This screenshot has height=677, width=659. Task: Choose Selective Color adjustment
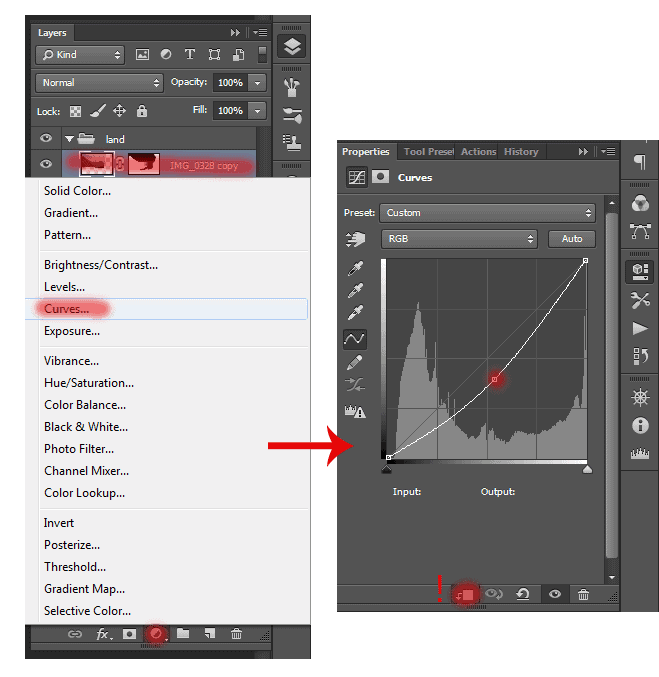[x=87, y=611]
